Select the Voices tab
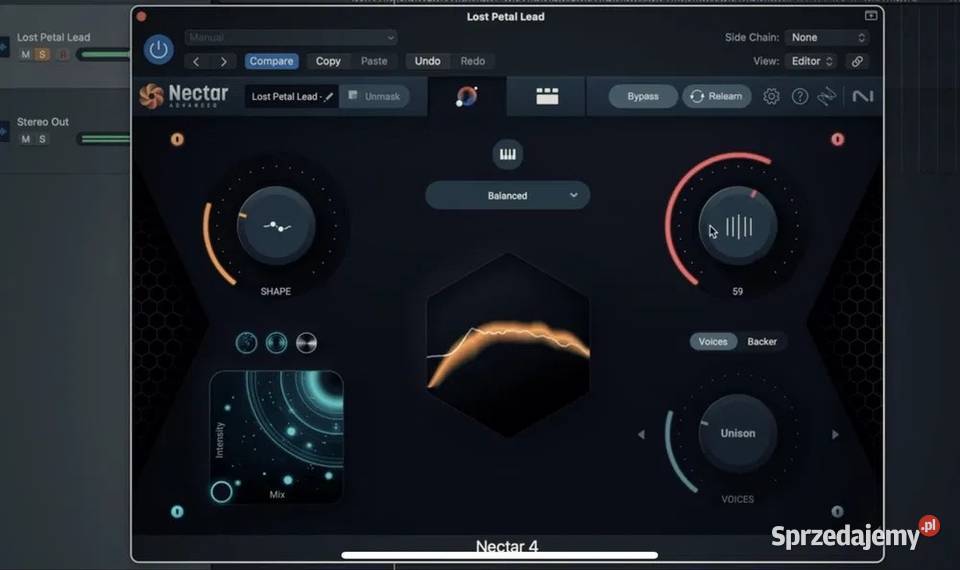Viewport: 960px width, 570px height. tap(713, 342)
